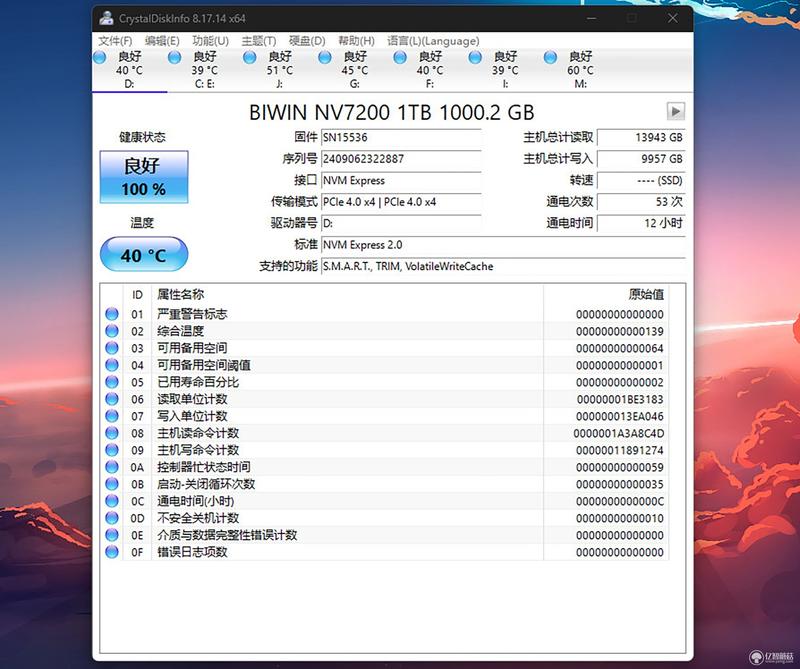Click the status dot for 通电时间(小时)

point(112,501)
